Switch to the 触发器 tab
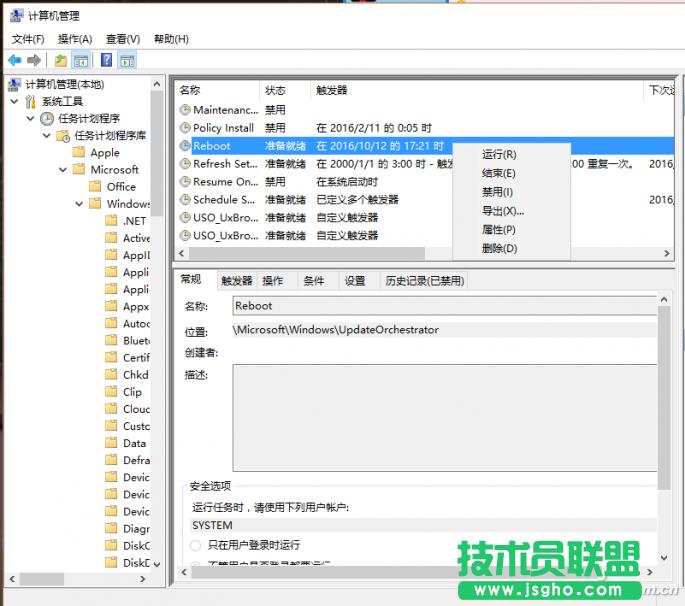685x606 pixels. [236, 281]
